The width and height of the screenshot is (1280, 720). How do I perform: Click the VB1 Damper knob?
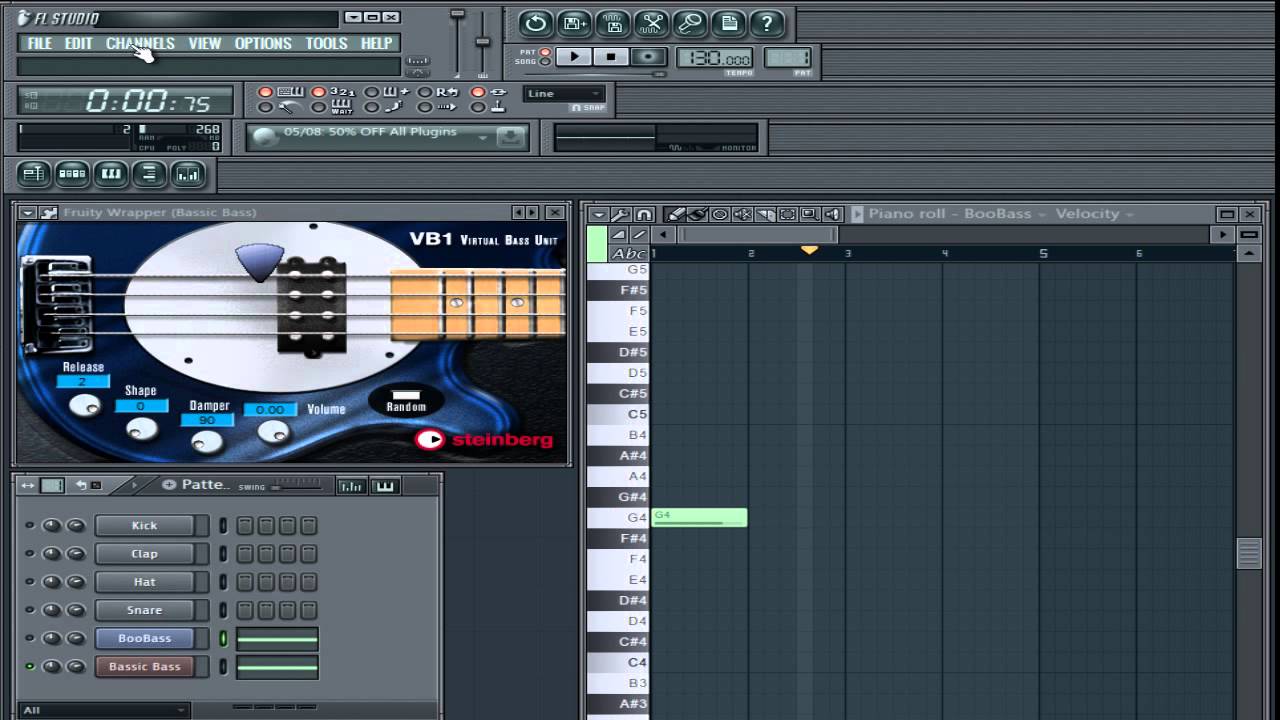tap(207, 441)
